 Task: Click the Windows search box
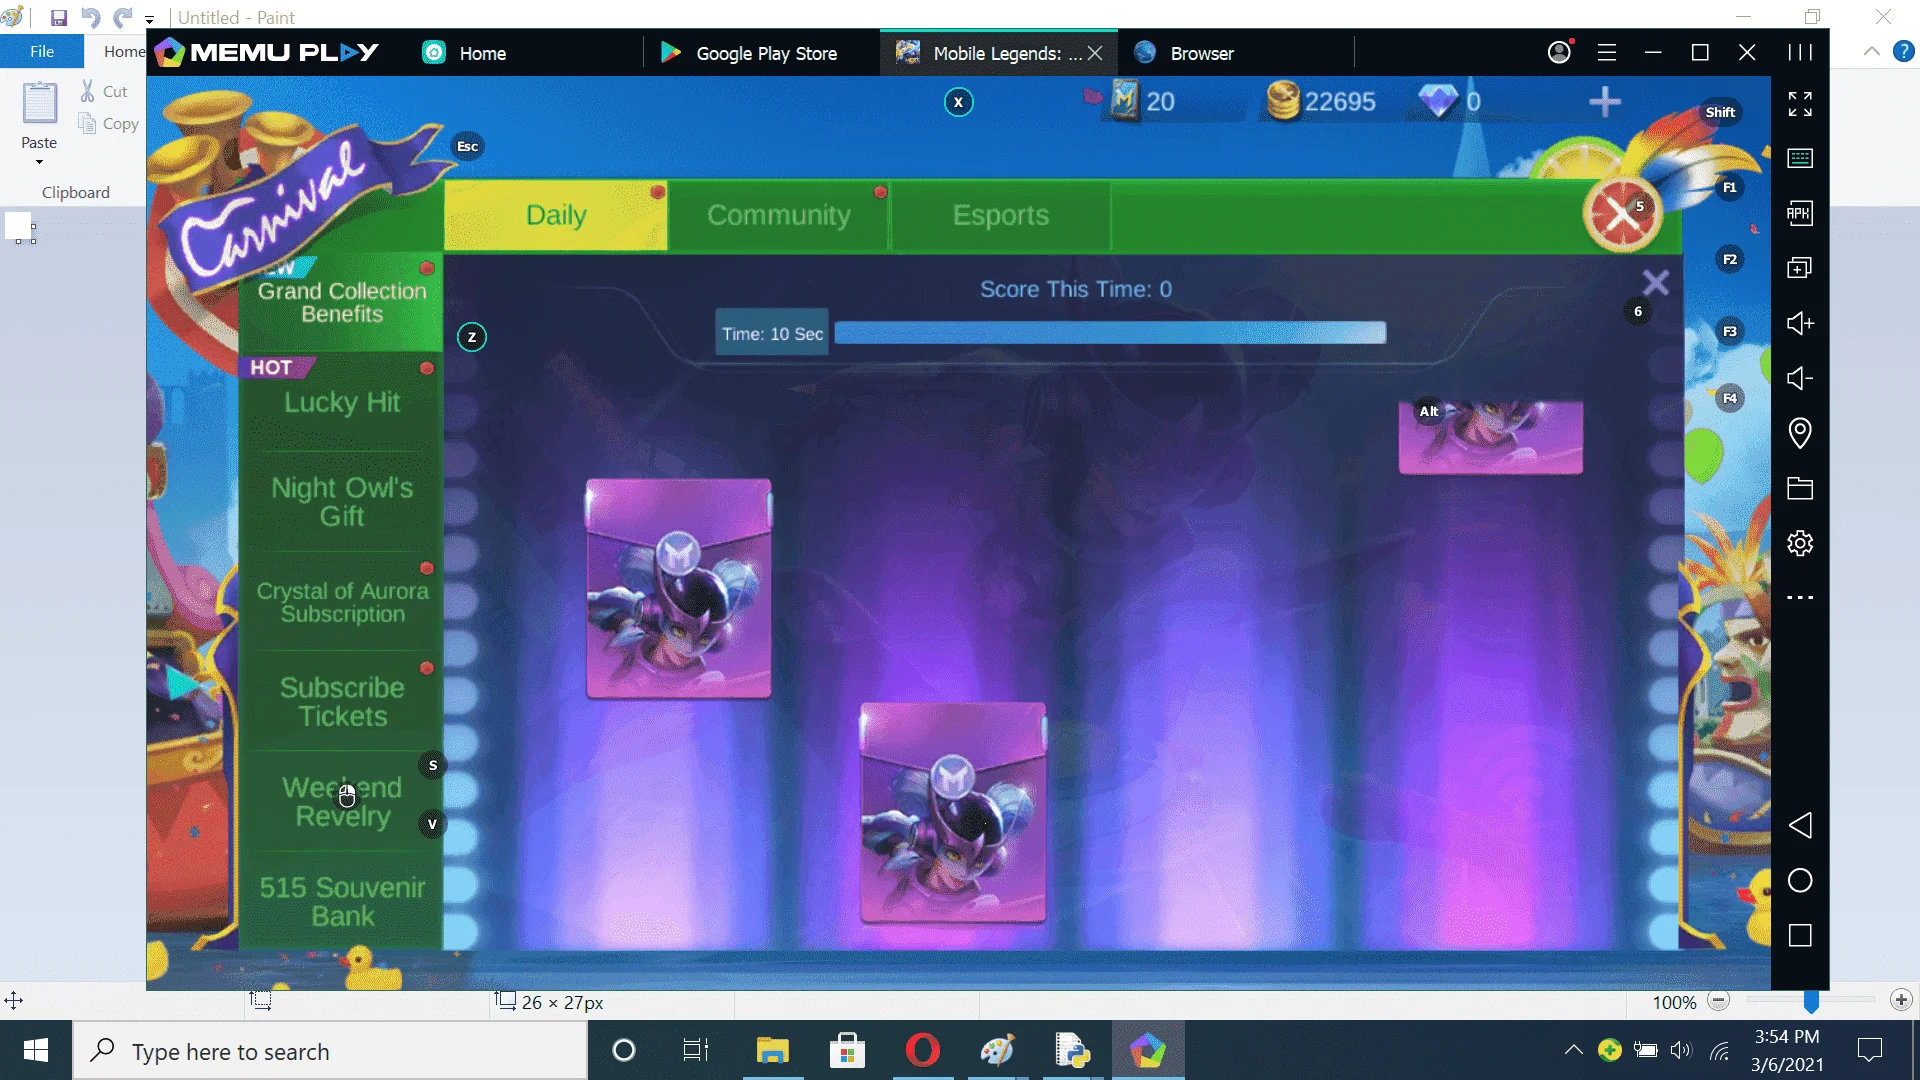pyautogui.click(x=330, y=1051)
